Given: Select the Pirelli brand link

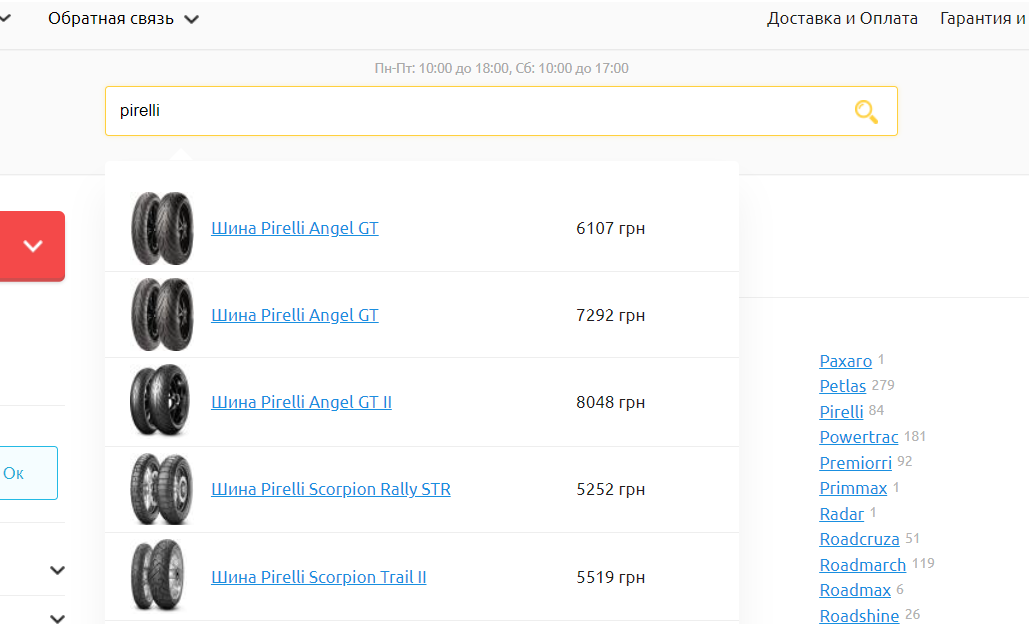Looking at the screenshot, I should [x=841, y=412].
